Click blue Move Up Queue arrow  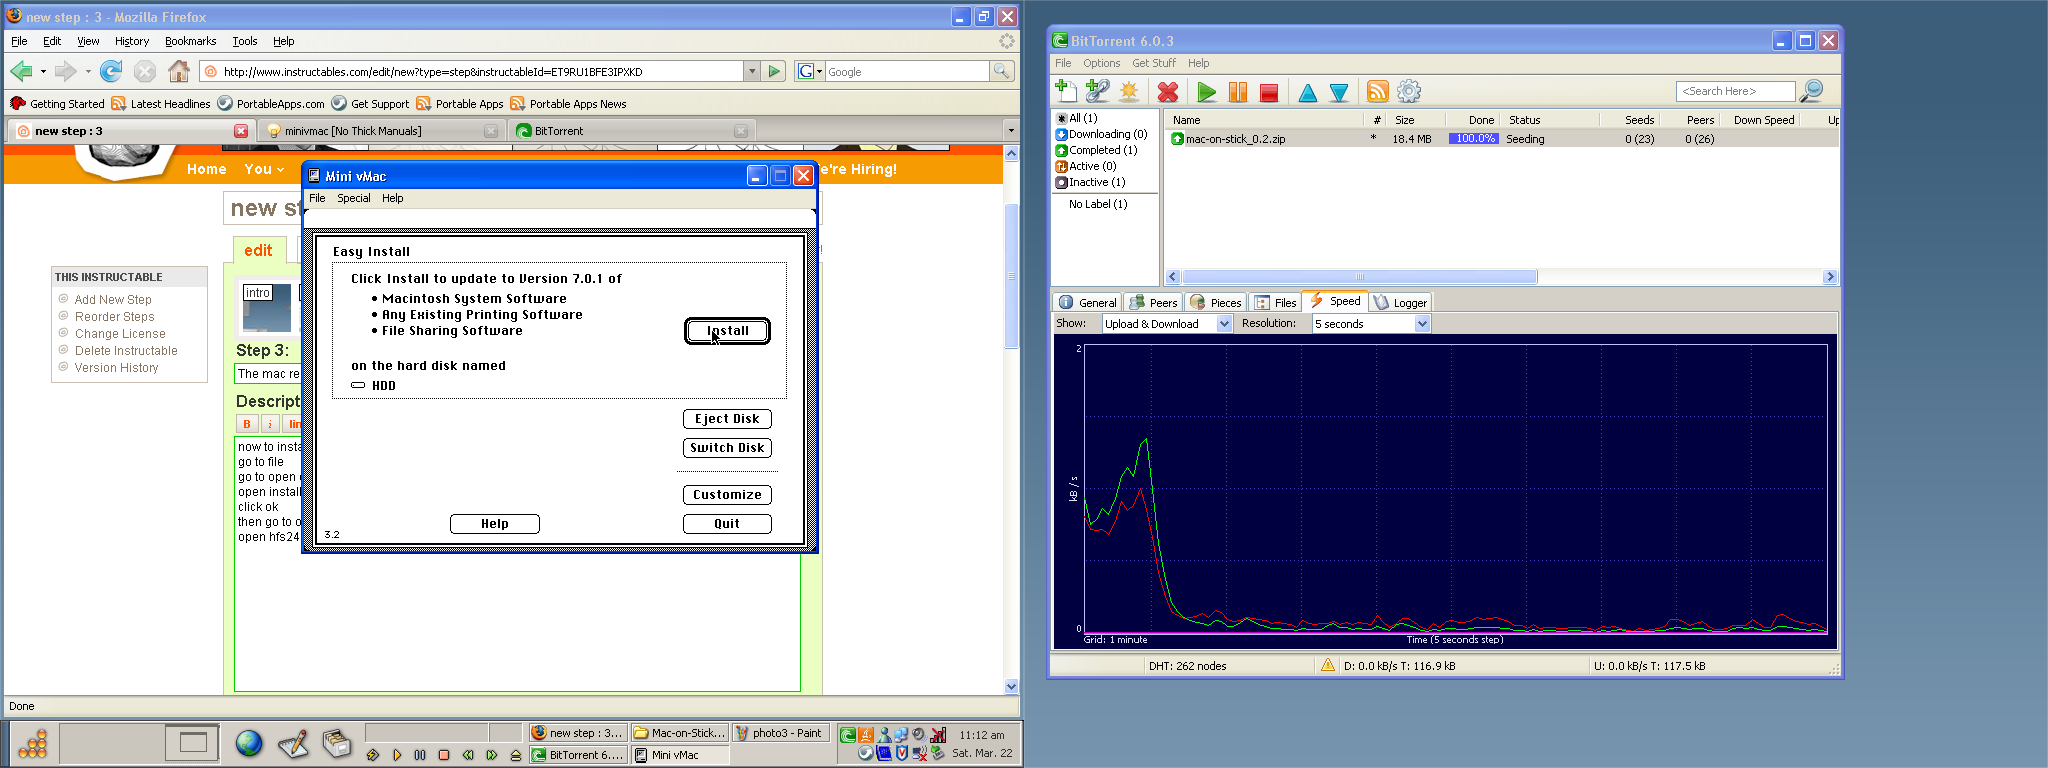1307,93
